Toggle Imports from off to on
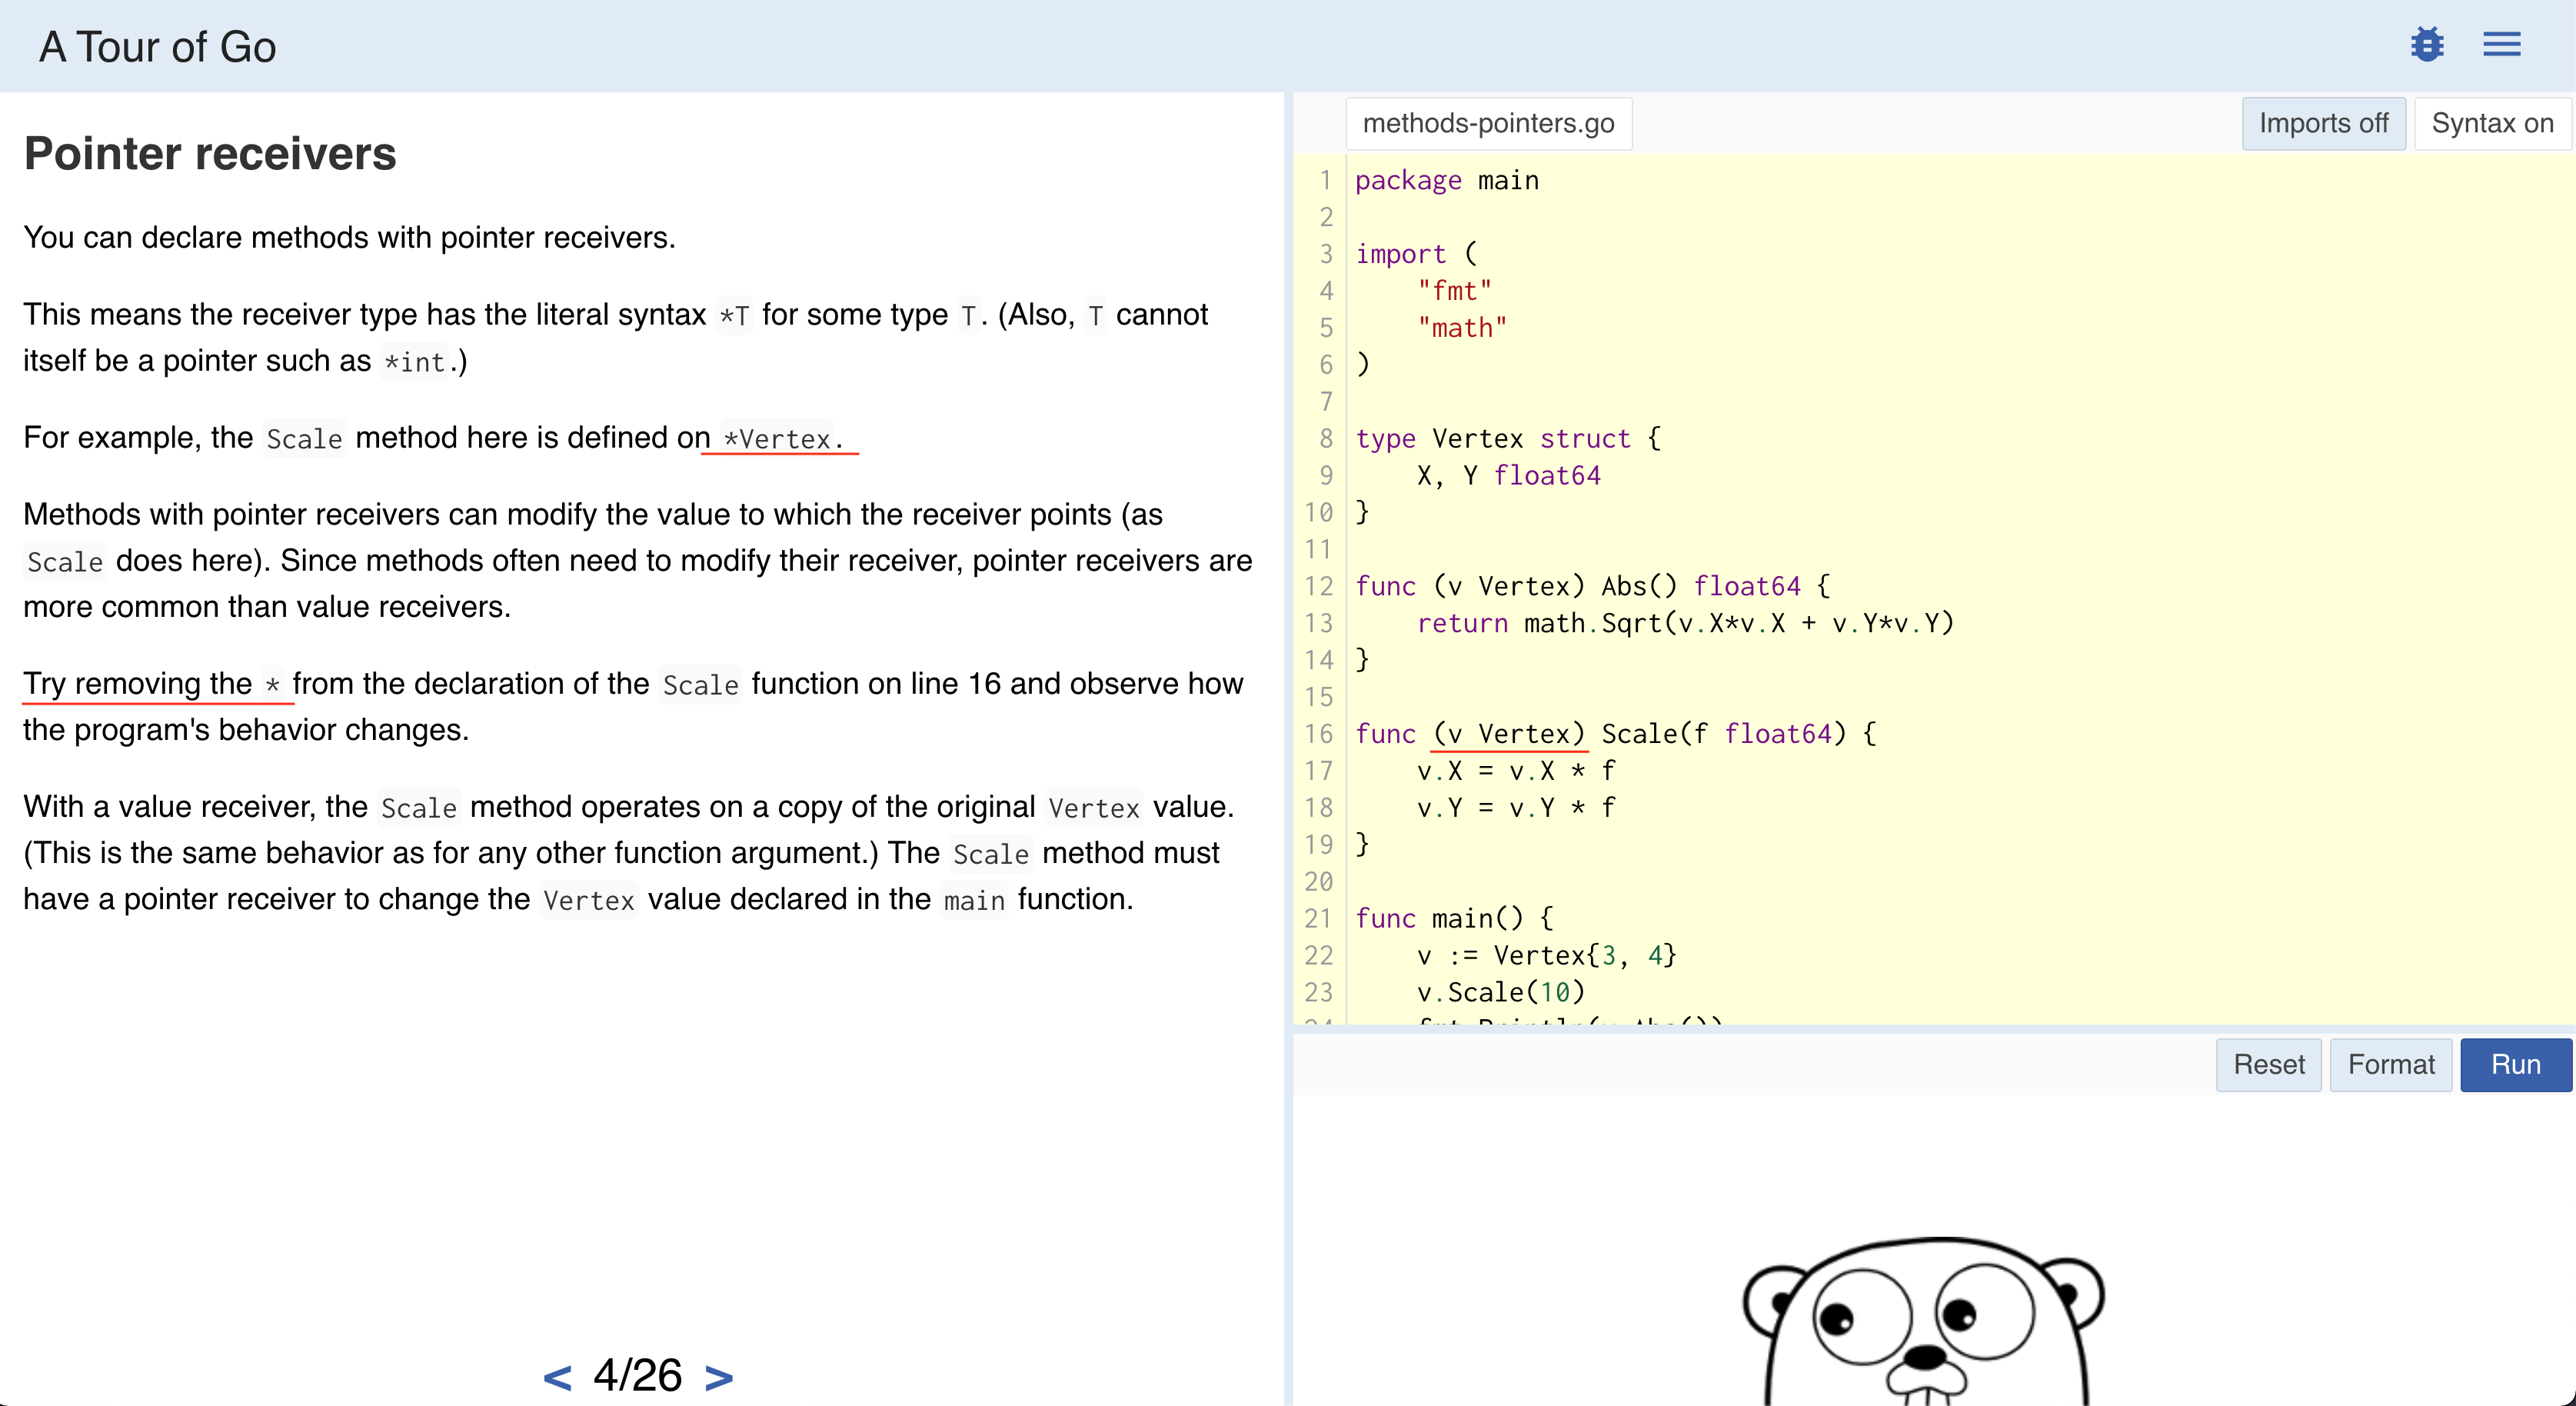Viewport: 2576px width, 1406px height. click(x=2323, y=123)
